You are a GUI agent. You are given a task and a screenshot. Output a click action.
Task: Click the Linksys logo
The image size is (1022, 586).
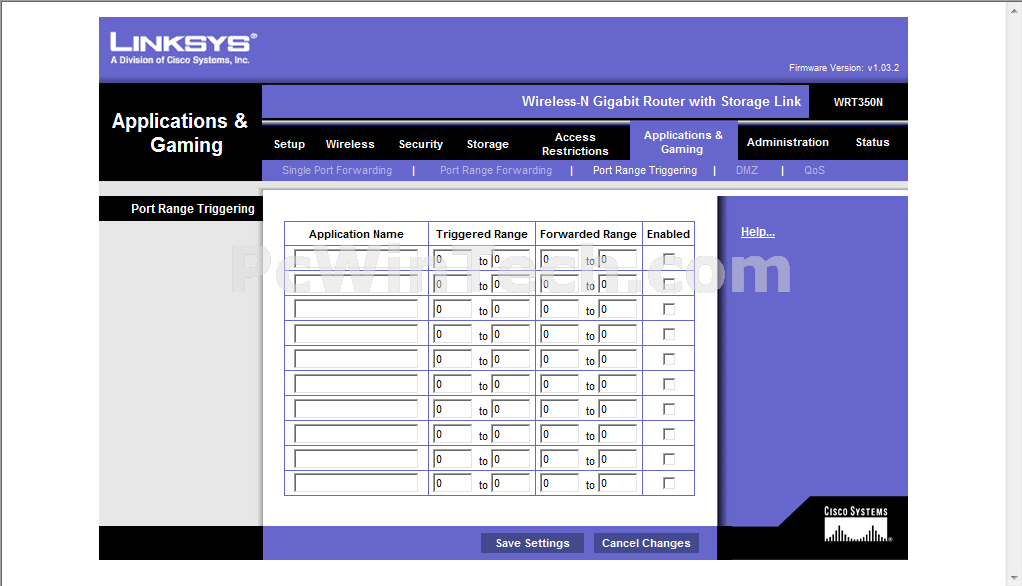(x=183, y=48)
